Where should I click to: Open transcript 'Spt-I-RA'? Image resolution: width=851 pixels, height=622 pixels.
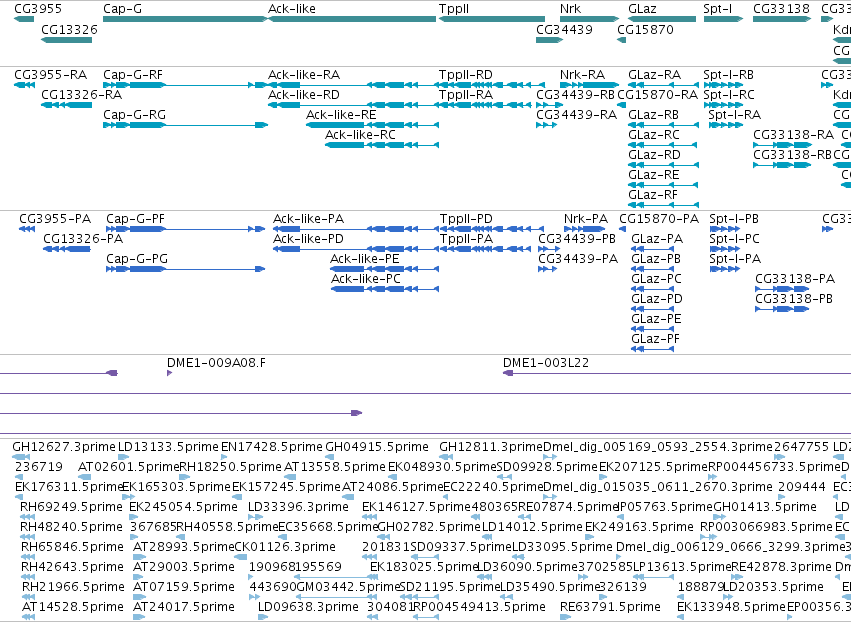coord(735,115)
